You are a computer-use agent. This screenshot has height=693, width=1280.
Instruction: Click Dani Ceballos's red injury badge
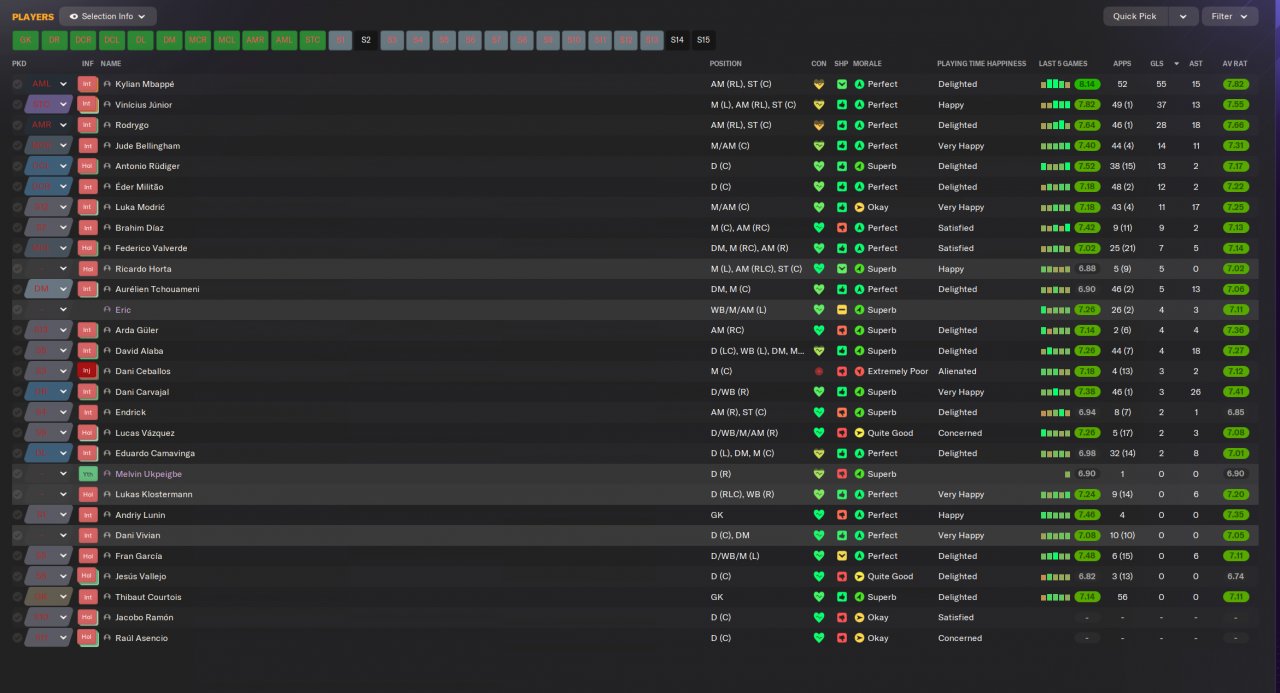(x=87, y=371)
